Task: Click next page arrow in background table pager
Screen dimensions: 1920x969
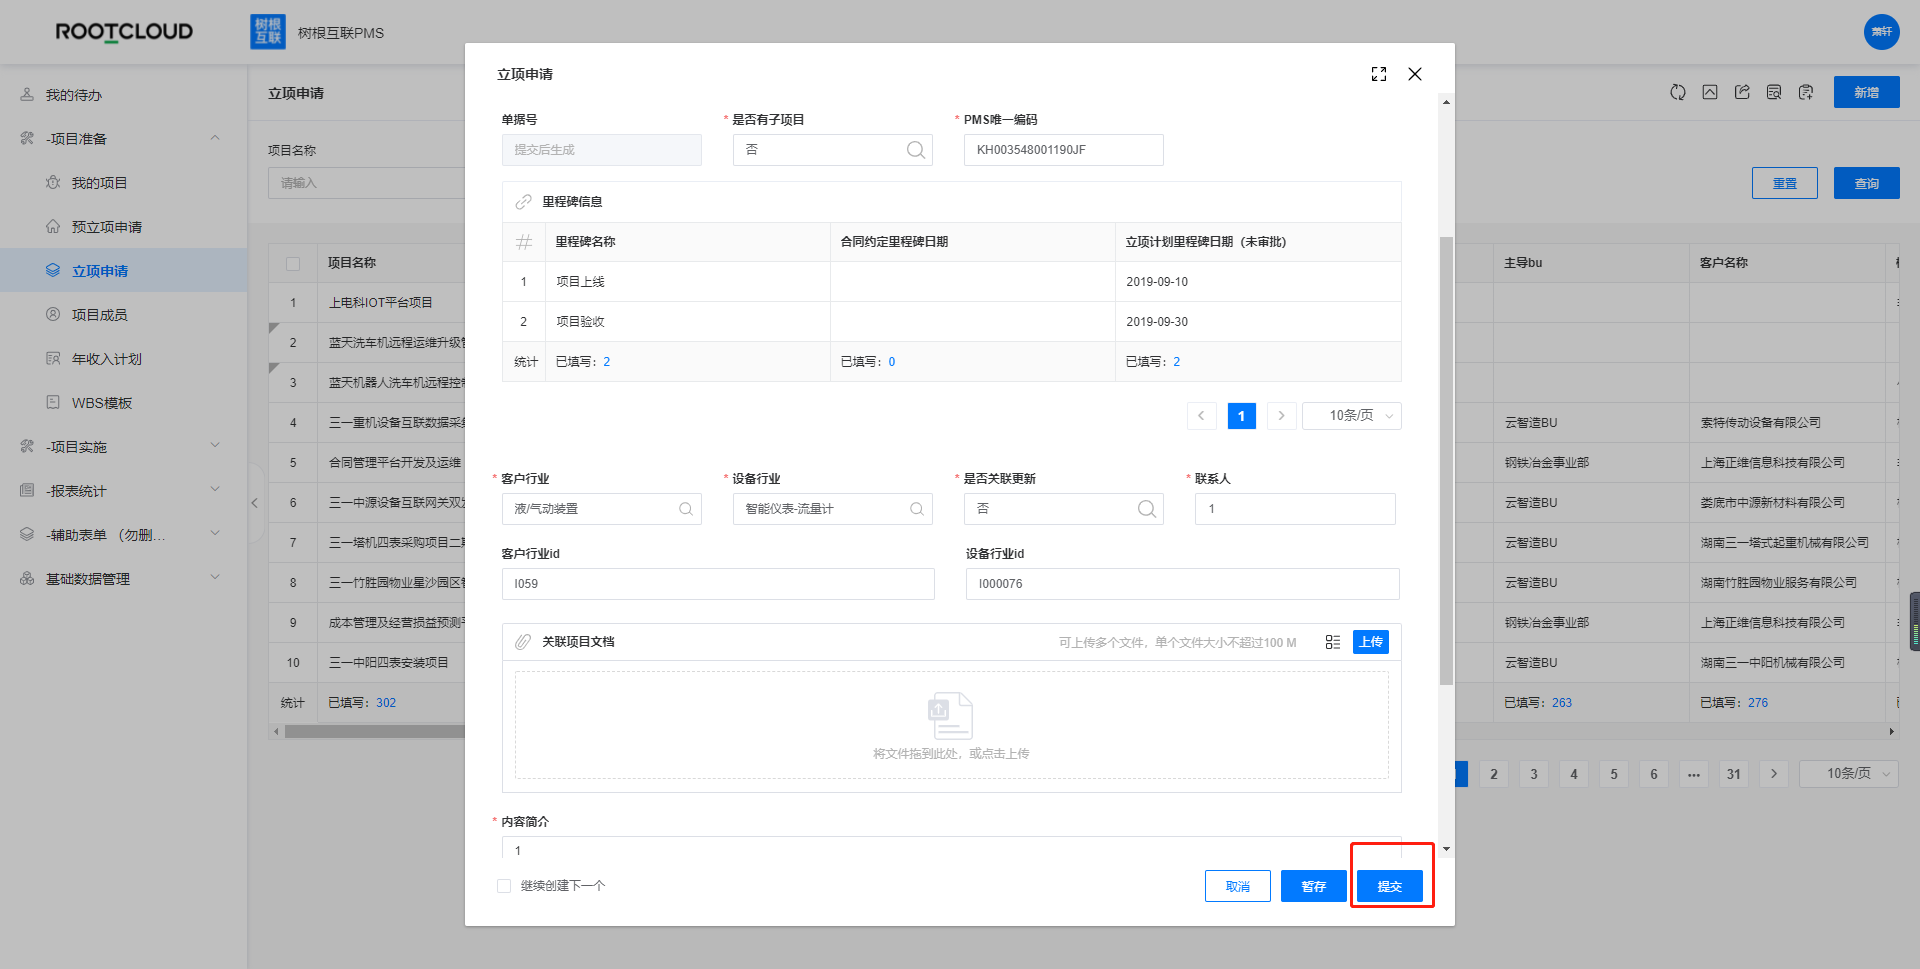Action: point(1774,774)
